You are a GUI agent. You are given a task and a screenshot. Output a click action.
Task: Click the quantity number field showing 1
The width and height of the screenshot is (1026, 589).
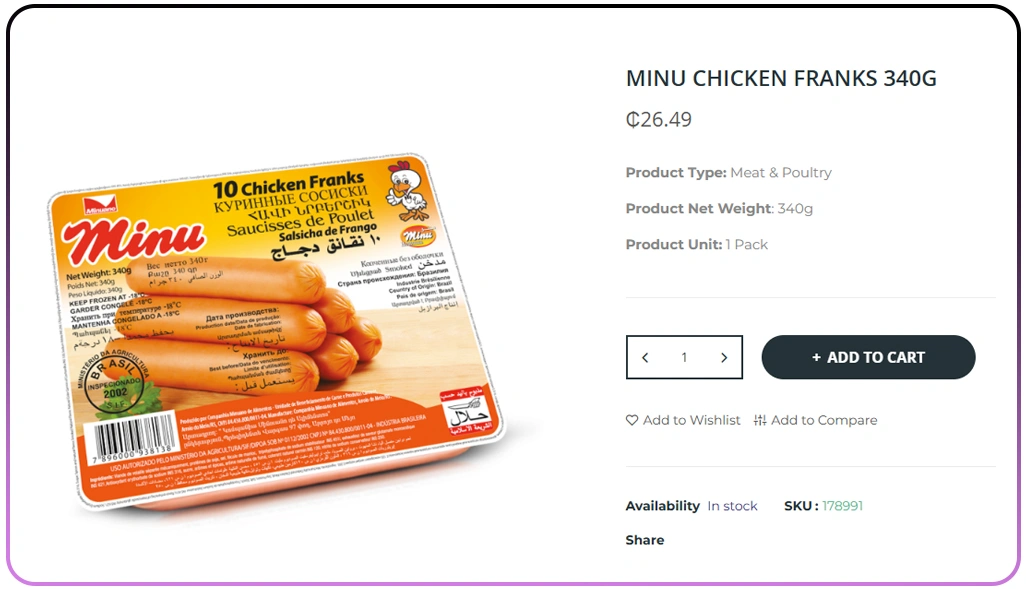[x=684, y=357]
